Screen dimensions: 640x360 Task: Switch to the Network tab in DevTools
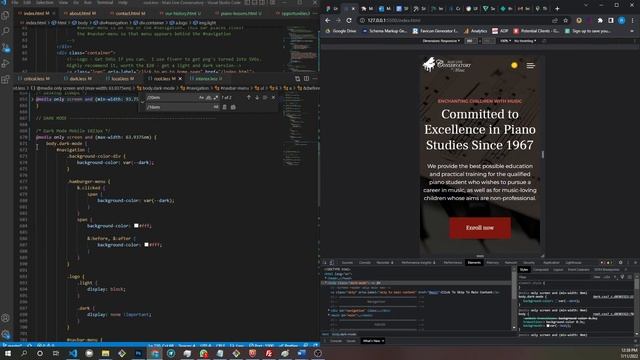click(511, 262)
